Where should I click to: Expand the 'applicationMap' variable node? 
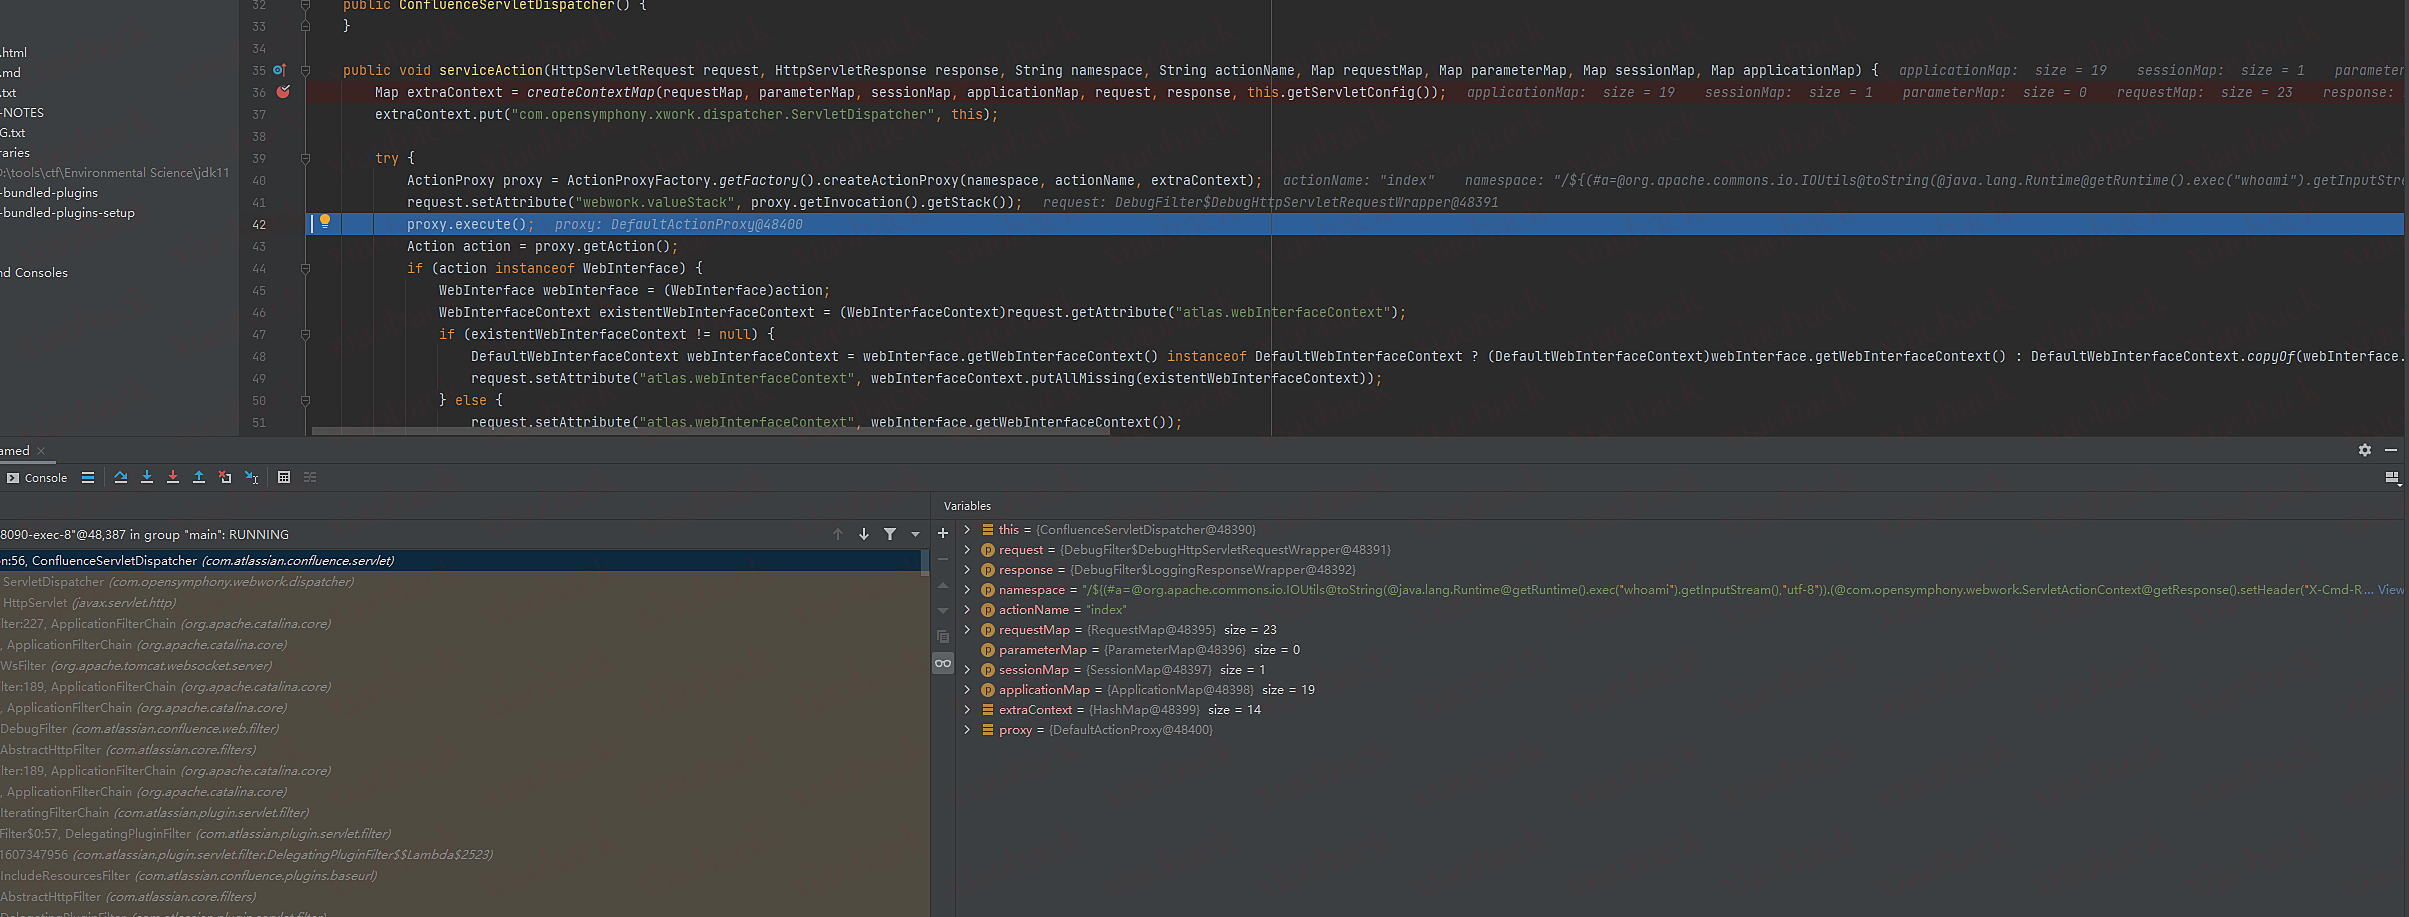pos(967,690)
